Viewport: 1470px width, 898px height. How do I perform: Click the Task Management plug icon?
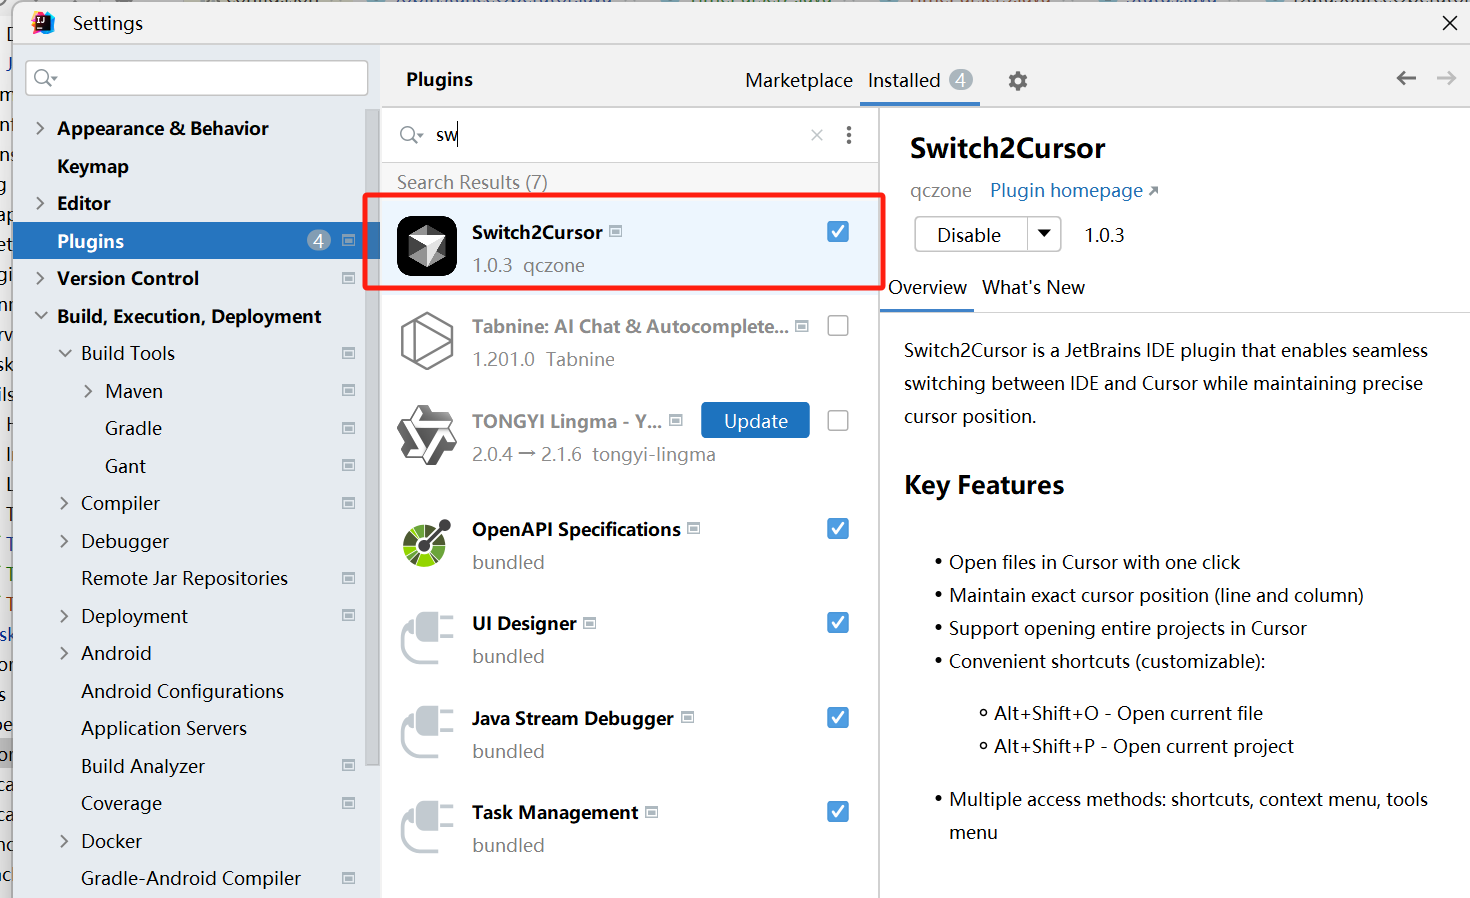[427, 827]
